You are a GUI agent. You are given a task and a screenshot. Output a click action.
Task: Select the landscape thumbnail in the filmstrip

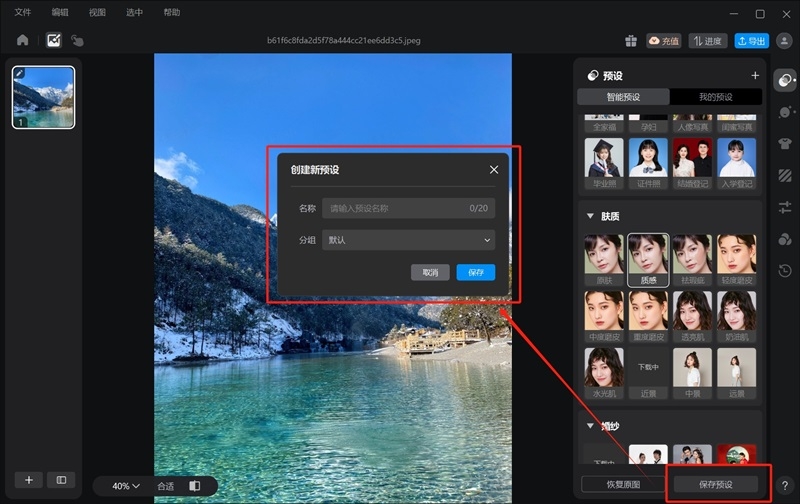click(43, 97)
